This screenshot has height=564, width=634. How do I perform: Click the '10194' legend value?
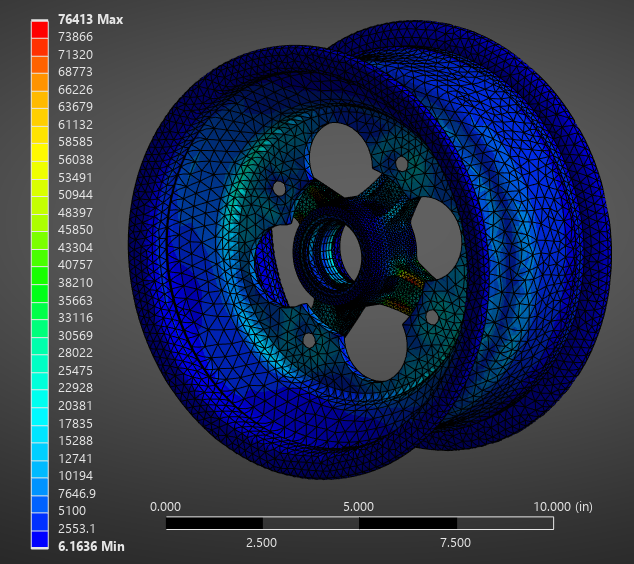coord(75,476)
